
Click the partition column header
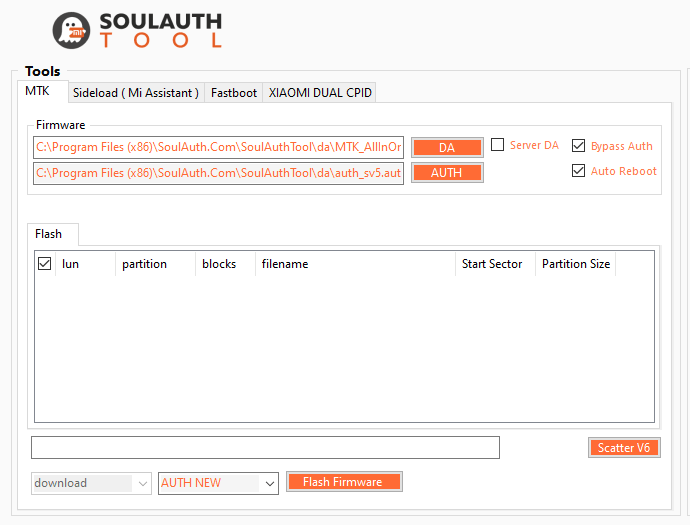(x=155, y=264)
